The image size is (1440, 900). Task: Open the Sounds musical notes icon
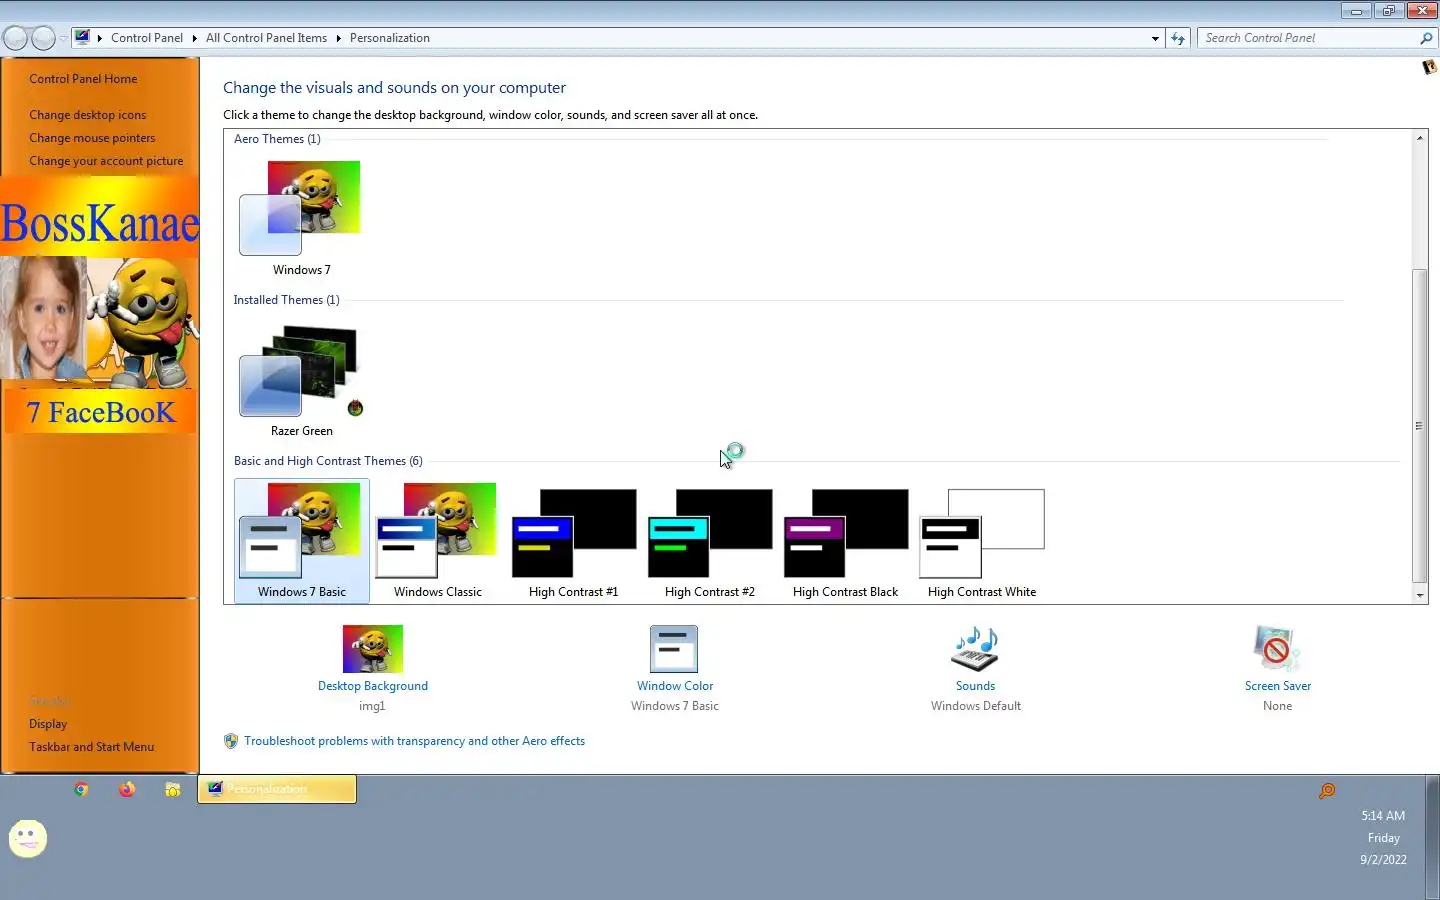tap(975, 649)
